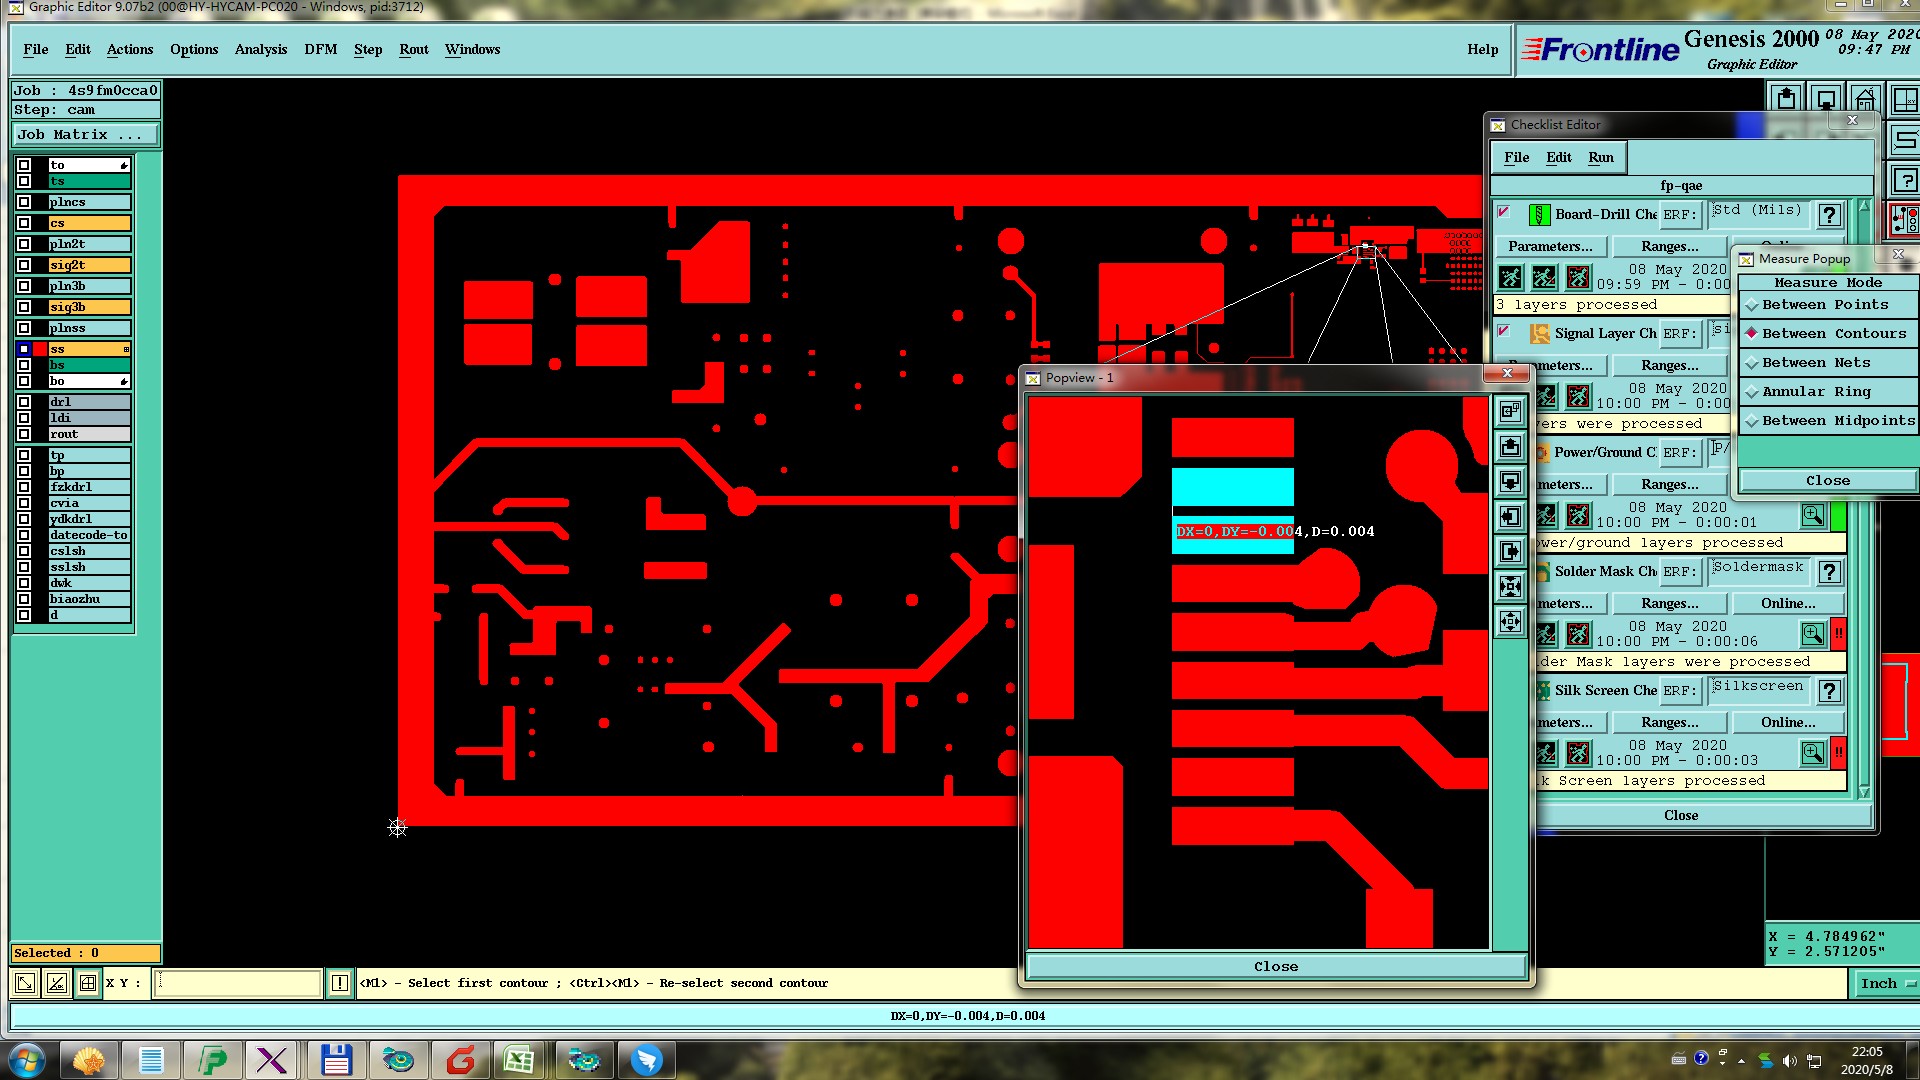The width and height of the screenshot is (1920, 1080).
Task: Click the Popview zoom-home icon
Action: coord(1510,411)
